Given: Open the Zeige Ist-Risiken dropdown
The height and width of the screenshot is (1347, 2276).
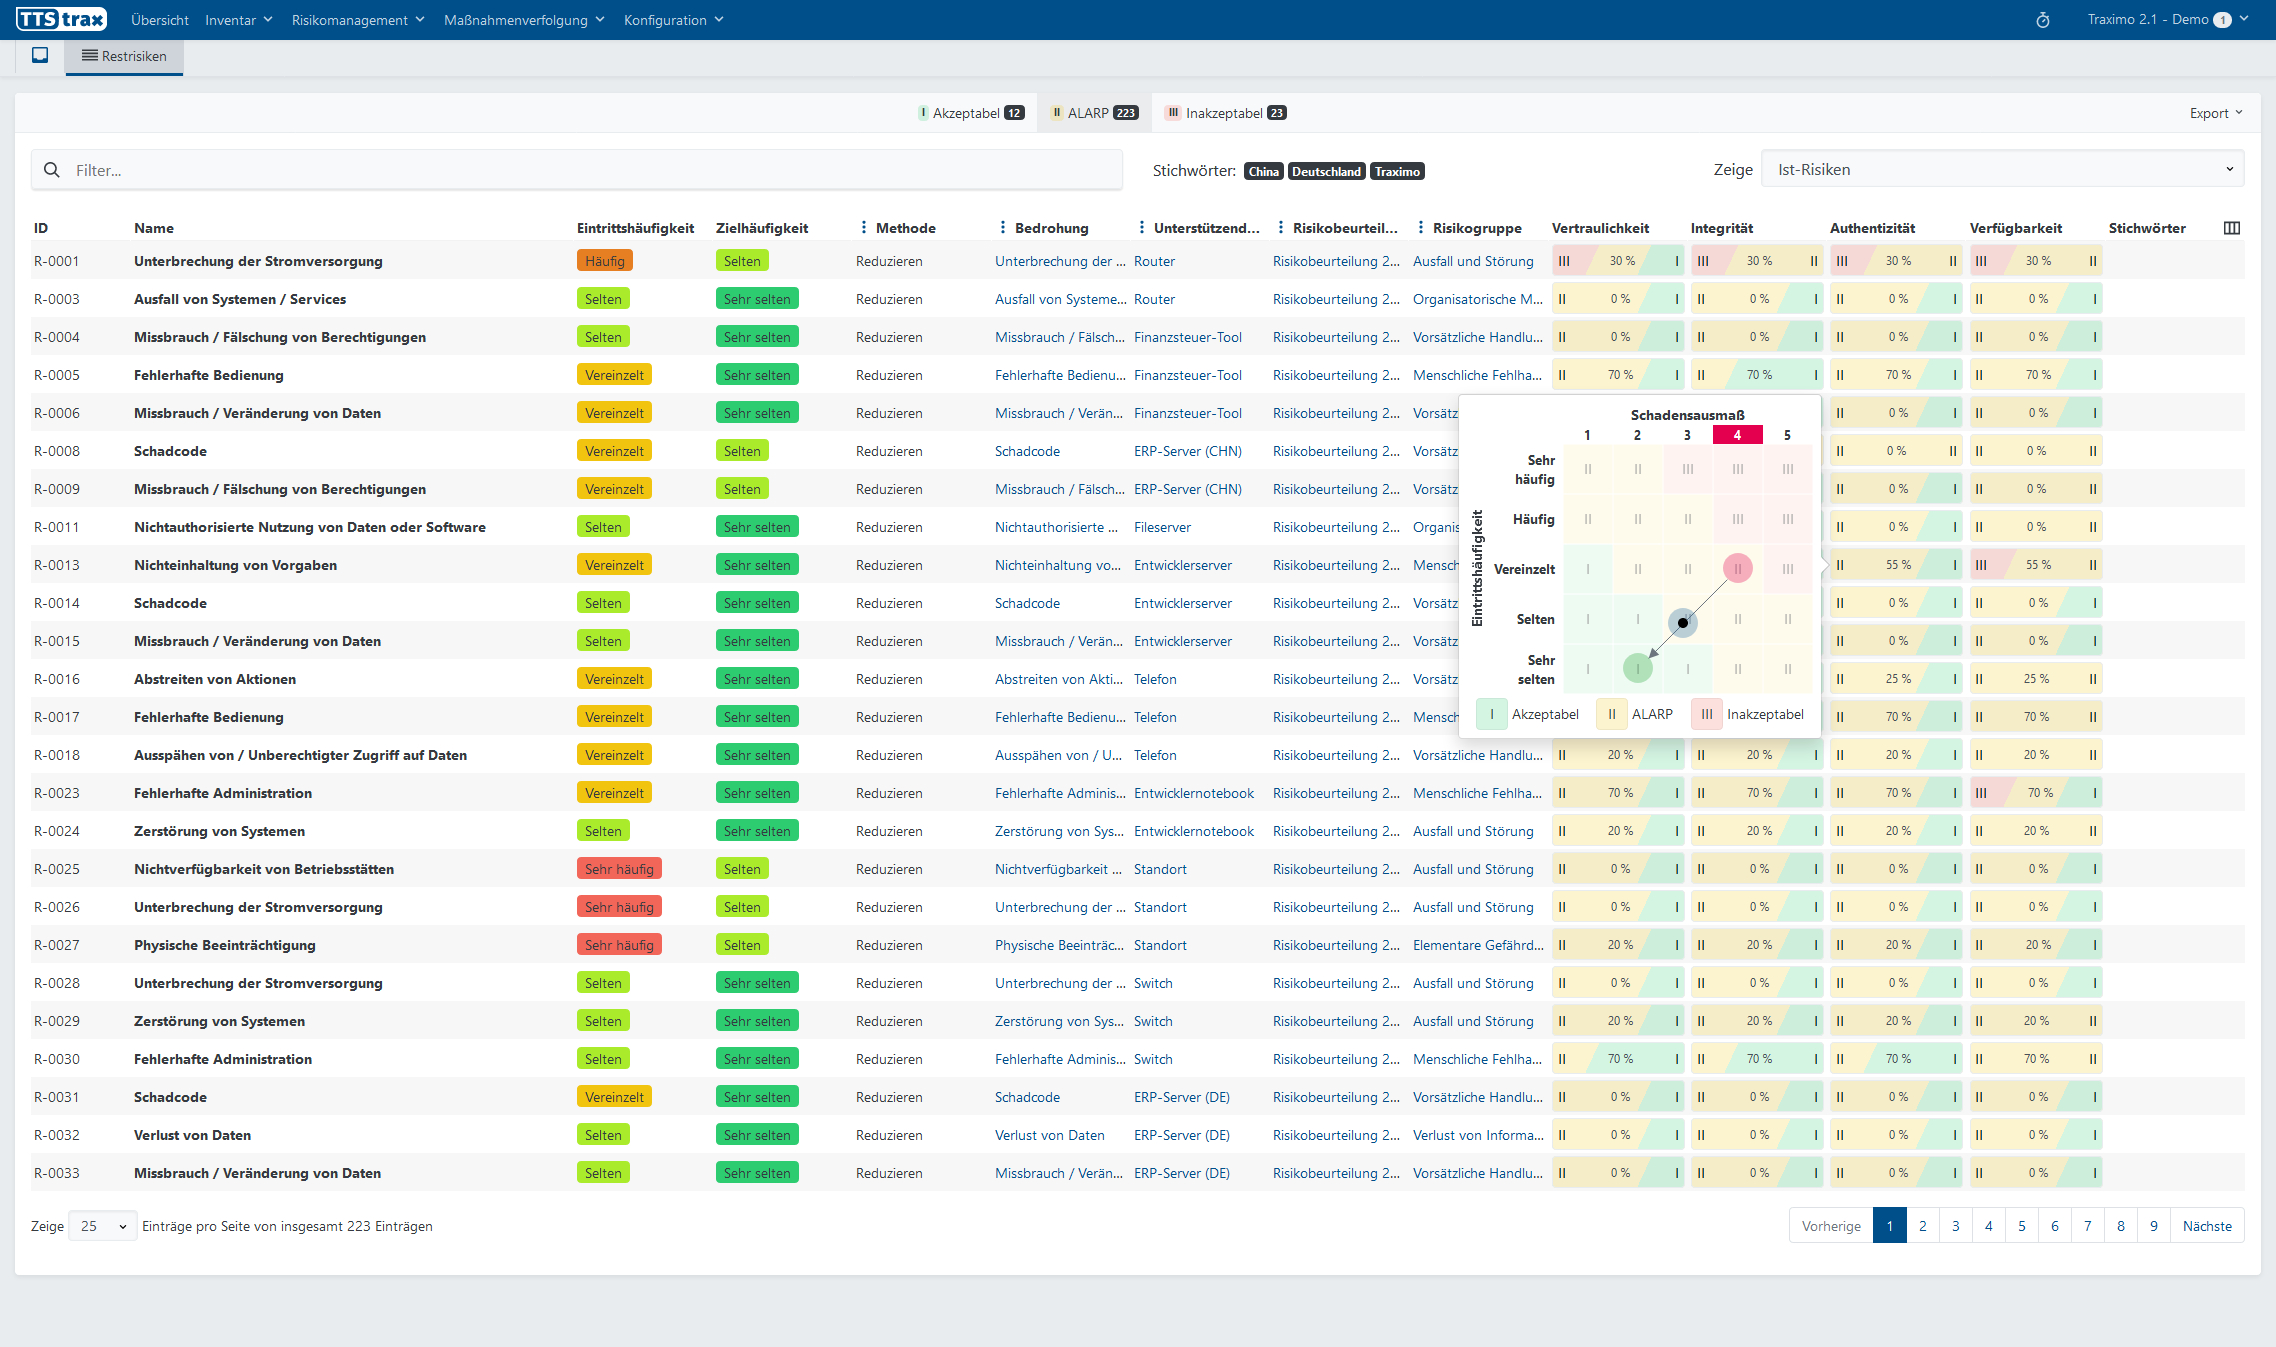Looking at the screenshot, I should 2002,170.
